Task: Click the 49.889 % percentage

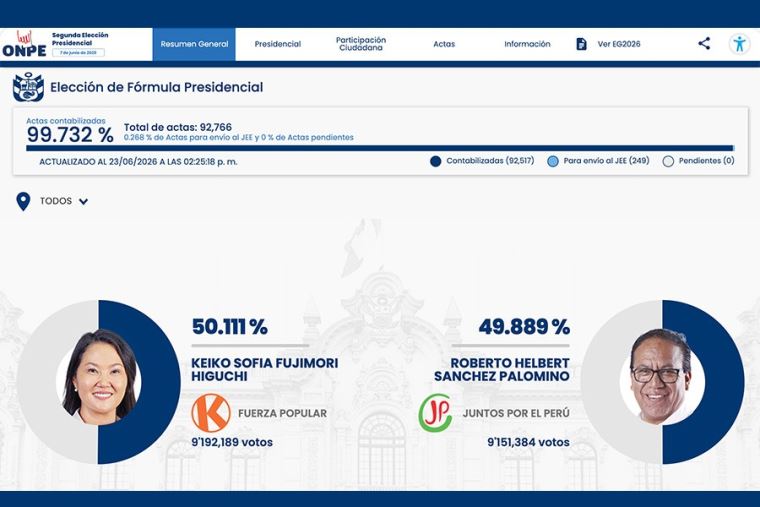Action: [x=524, y=327]
